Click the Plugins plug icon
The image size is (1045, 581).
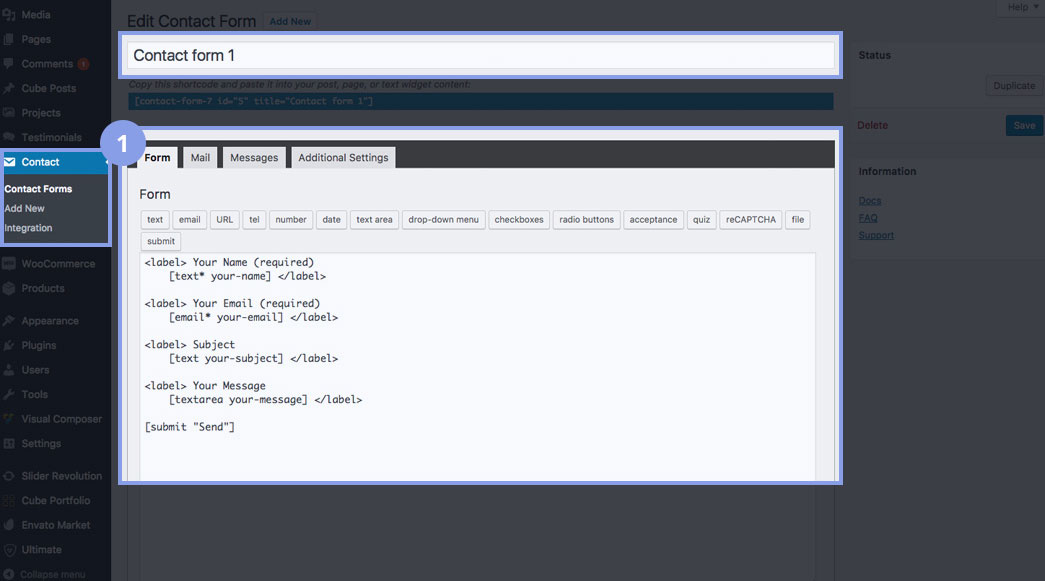pyautogui.click(x=9, y=345)
